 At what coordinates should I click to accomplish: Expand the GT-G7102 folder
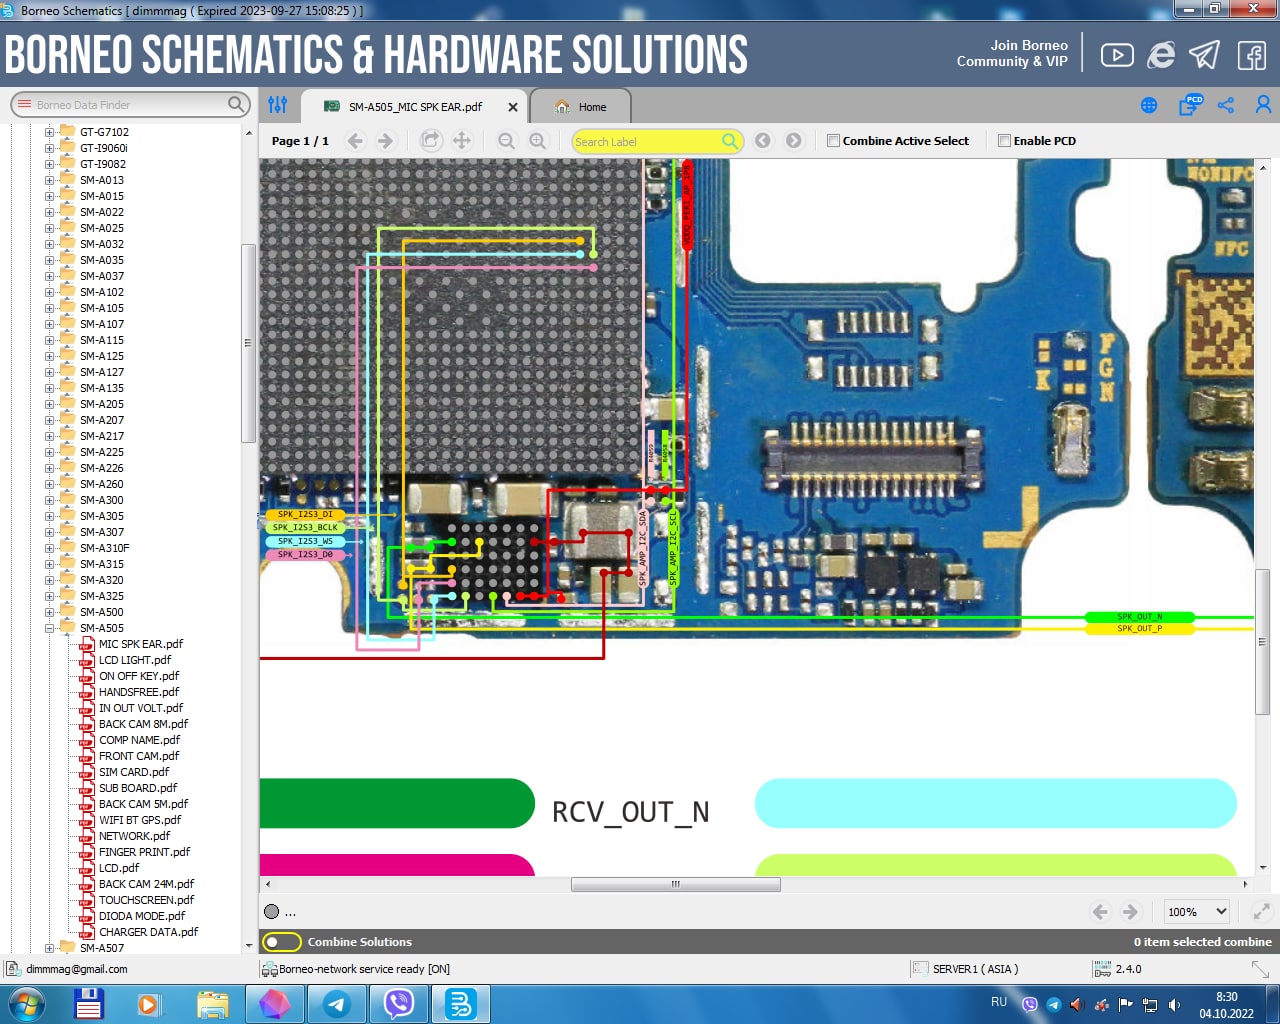pyautogui.click(x=49, y=132)
